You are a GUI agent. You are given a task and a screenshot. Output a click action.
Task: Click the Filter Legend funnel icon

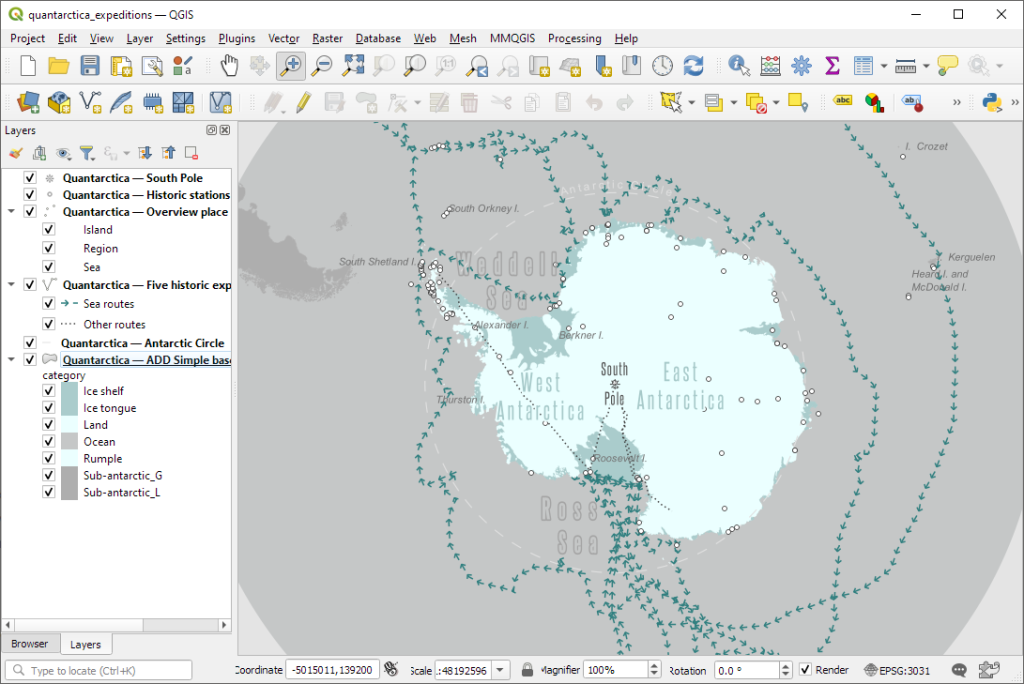86,153
